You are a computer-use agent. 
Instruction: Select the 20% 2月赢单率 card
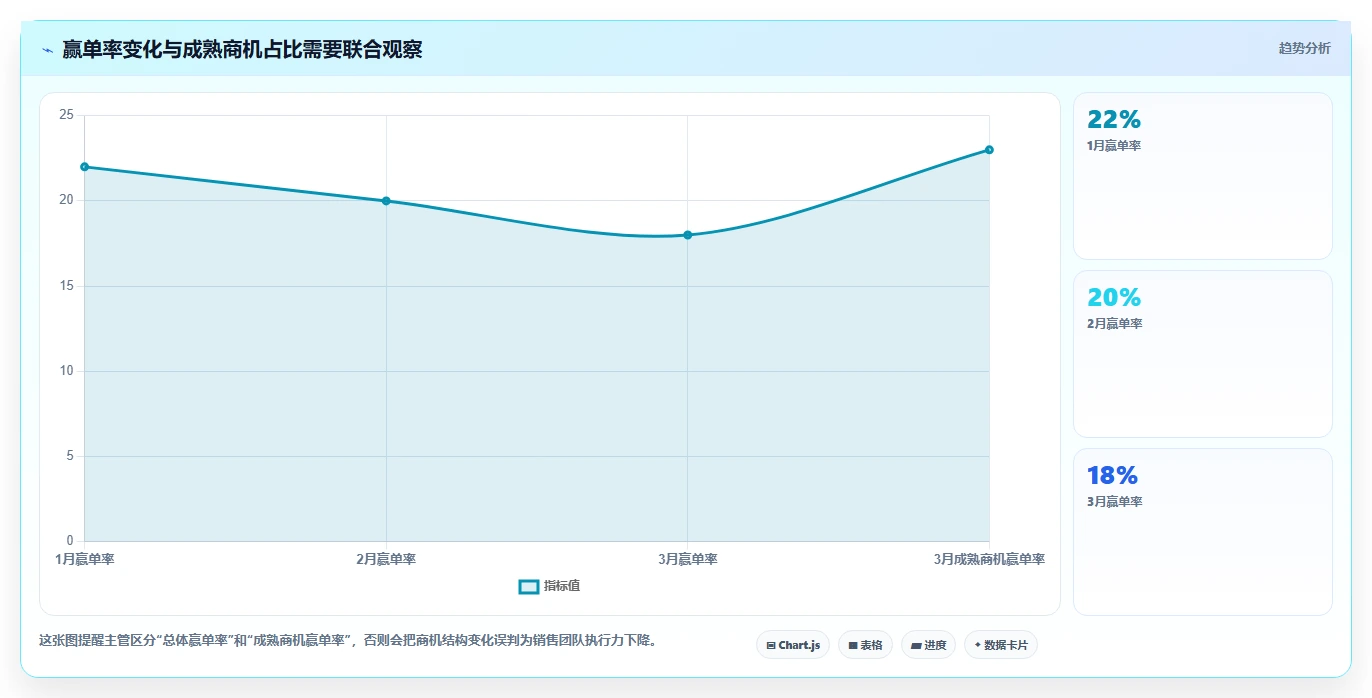coord(1202,354)
